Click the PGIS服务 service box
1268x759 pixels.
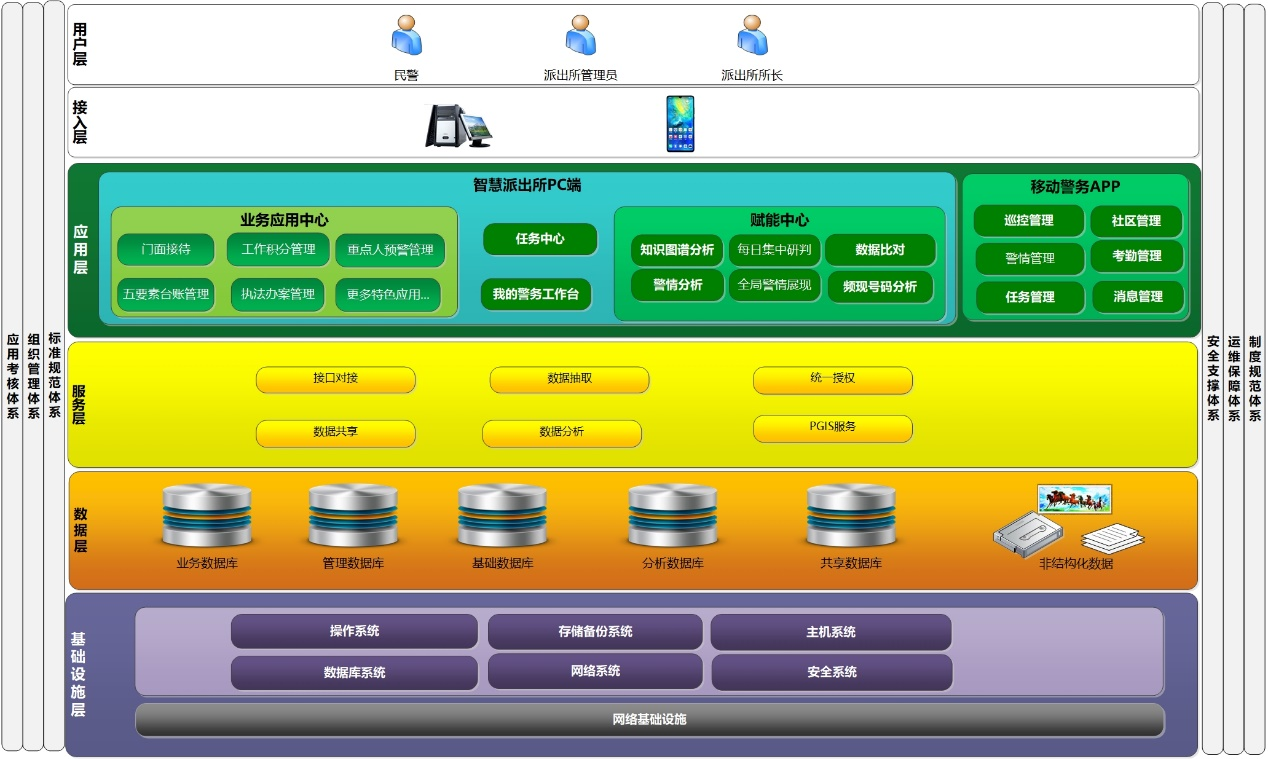832,428
